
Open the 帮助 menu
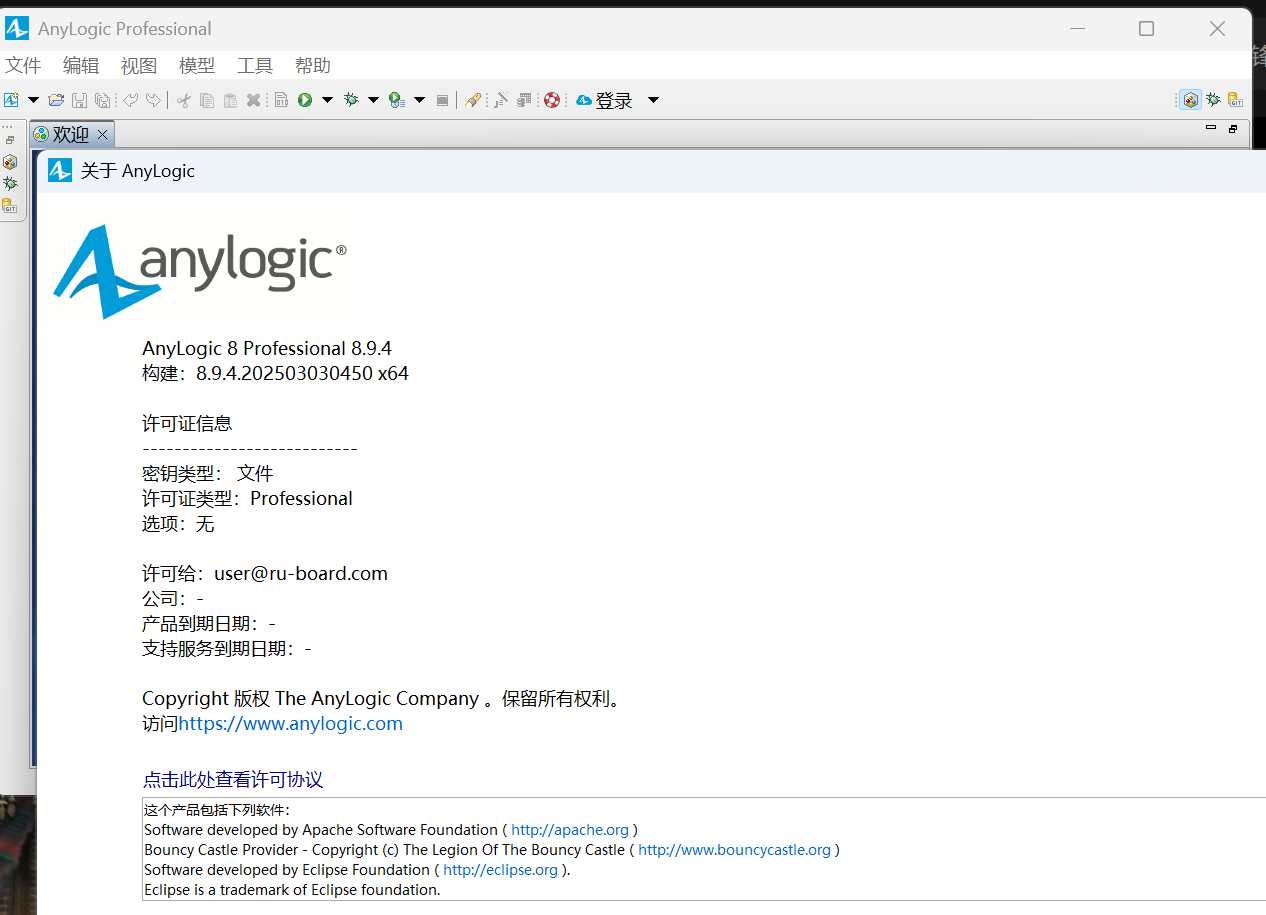tap(313, 66)
